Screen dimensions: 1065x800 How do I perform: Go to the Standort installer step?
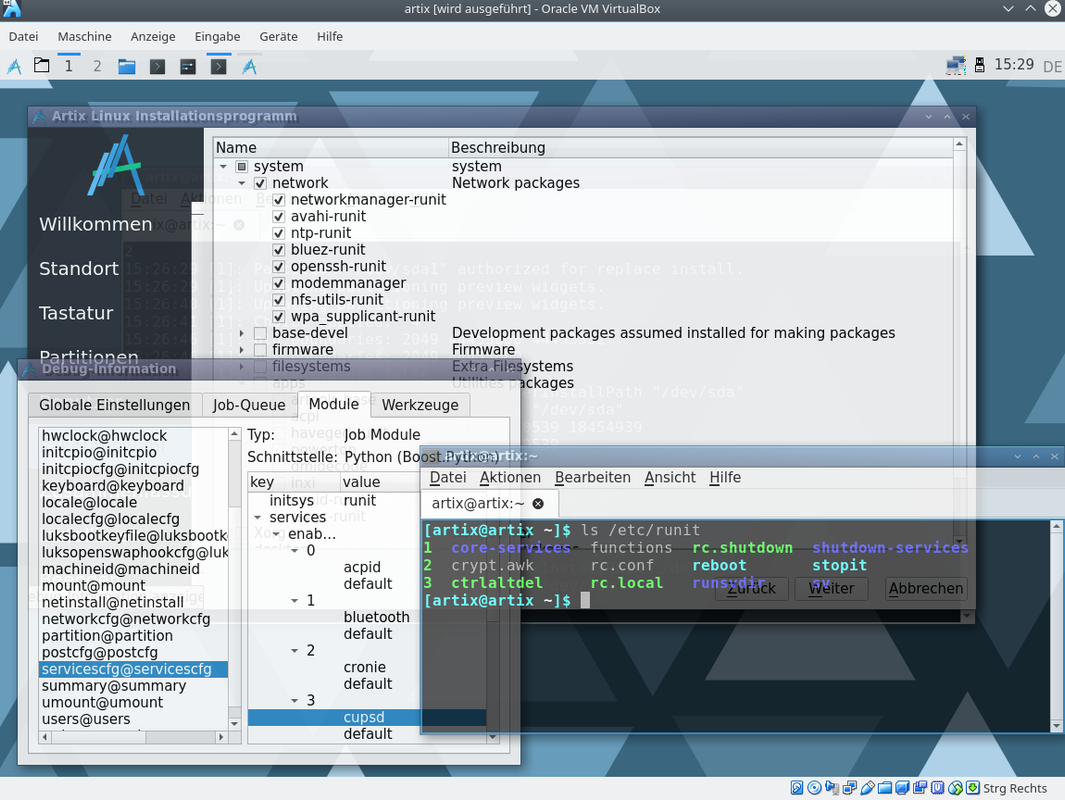(x=79, y=269)
